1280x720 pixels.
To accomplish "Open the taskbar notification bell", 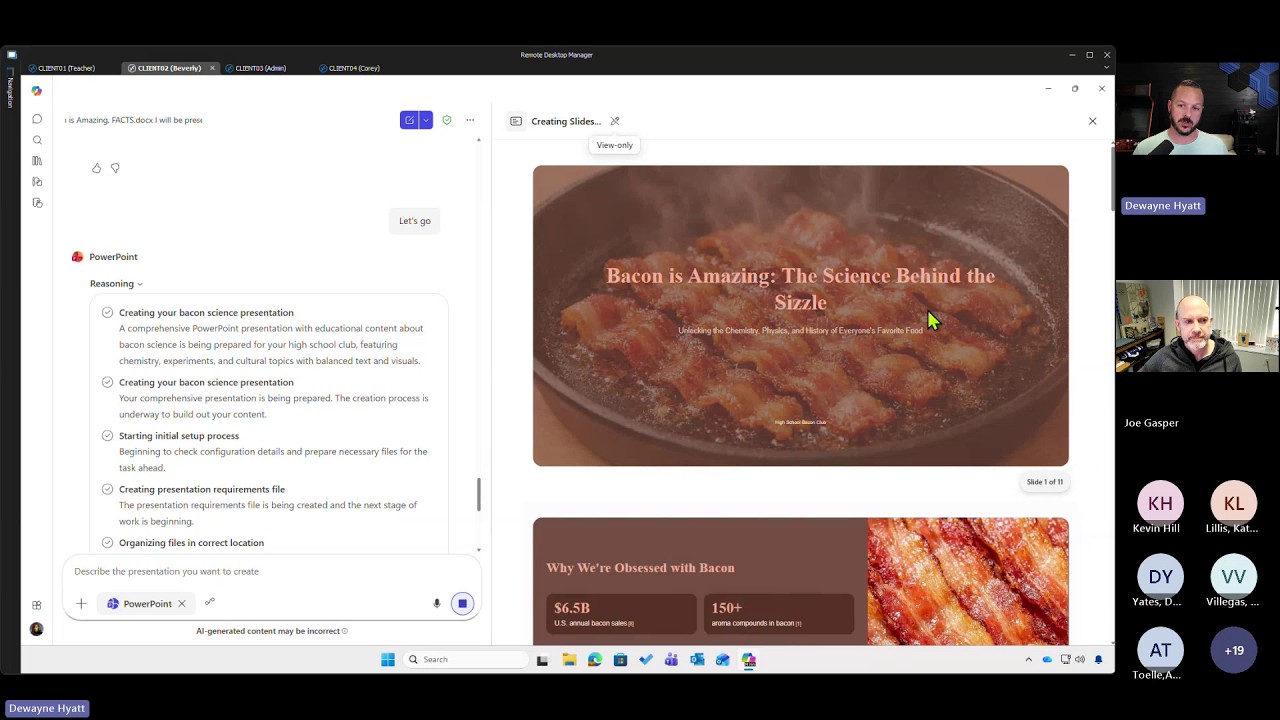I will 1098,660.
